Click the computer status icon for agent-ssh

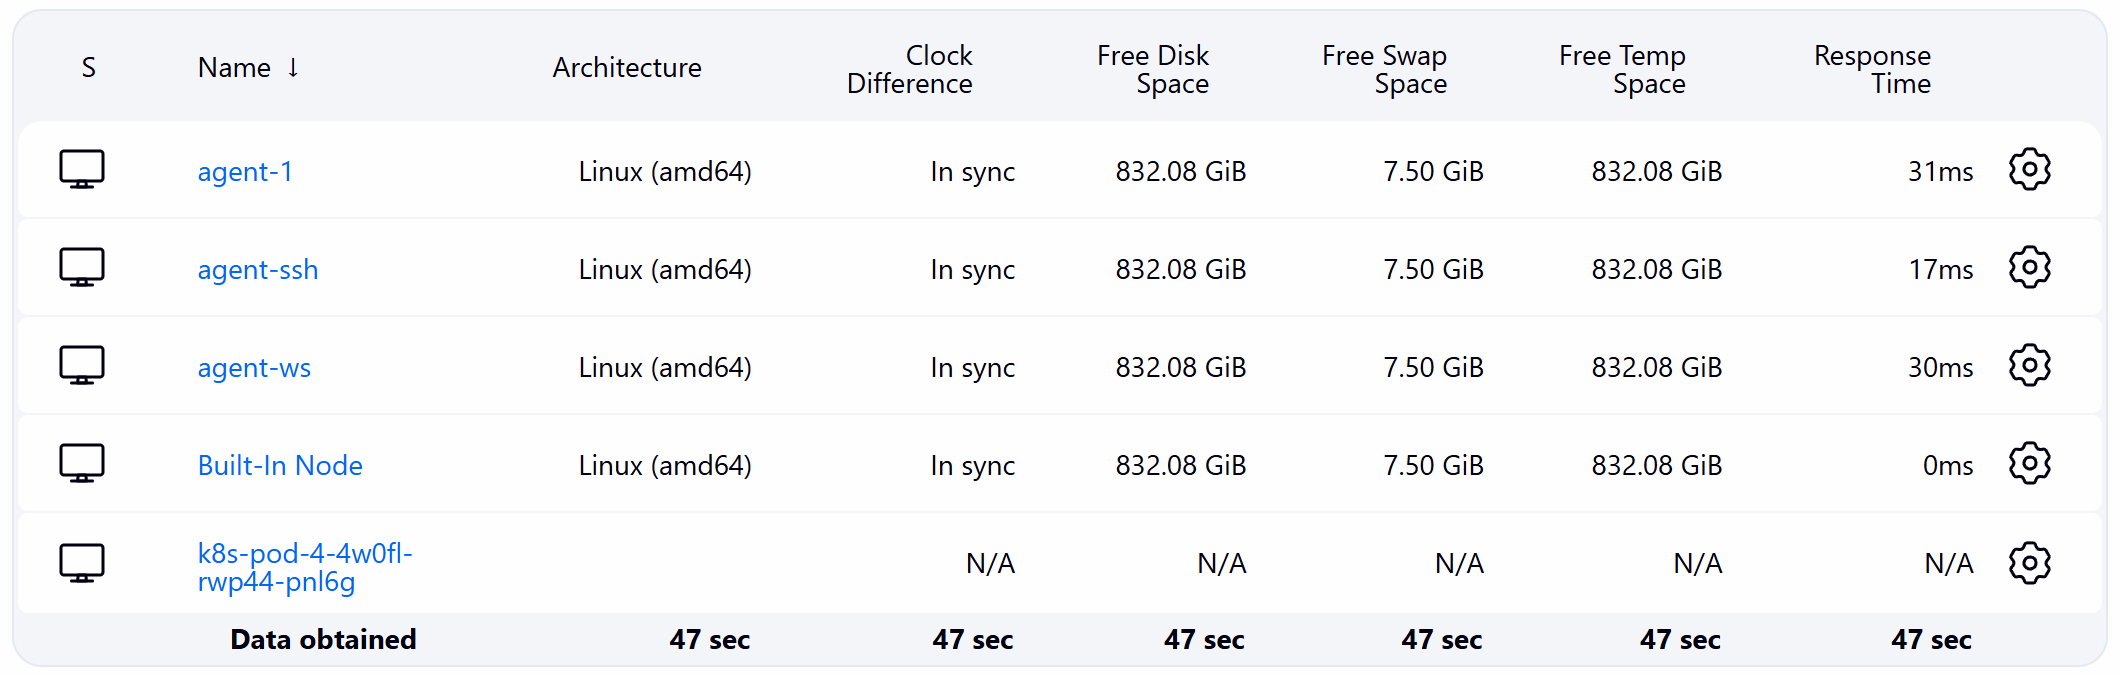pos(82,268)
